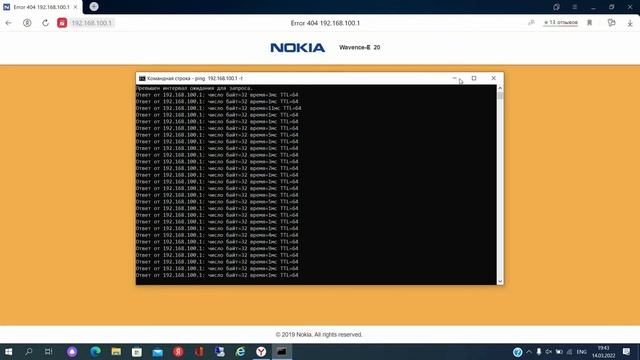Open a new browser tab with plus button
The height and width of the screenshot is (360, 640).
pyautogui.click(x=94, y=7)
